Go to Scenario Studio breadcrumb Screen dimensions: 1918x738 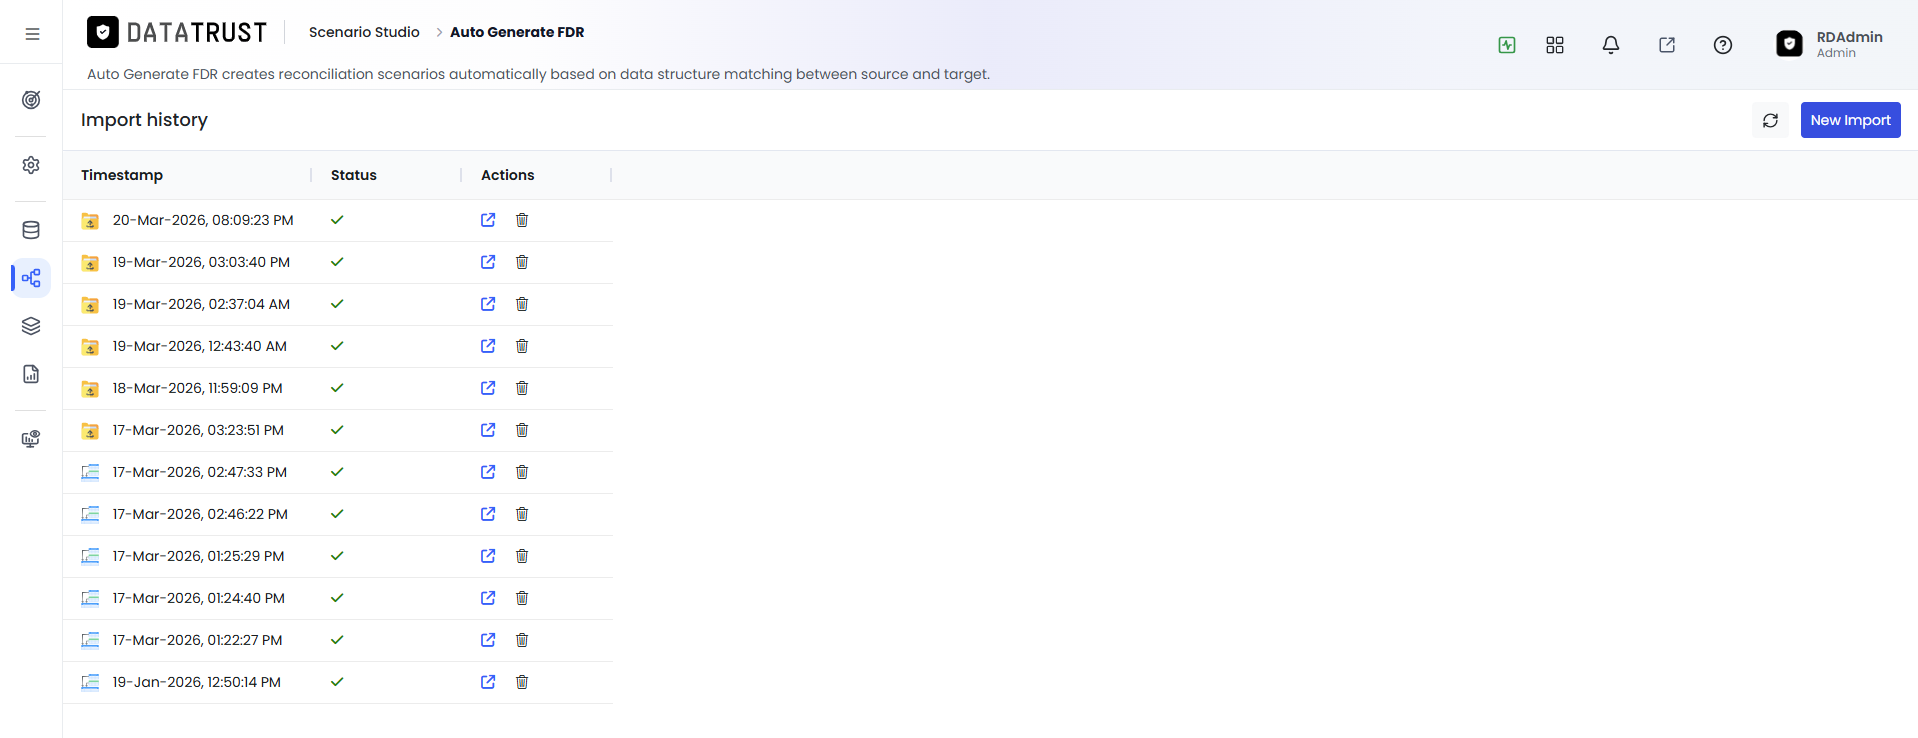point(364,32)
